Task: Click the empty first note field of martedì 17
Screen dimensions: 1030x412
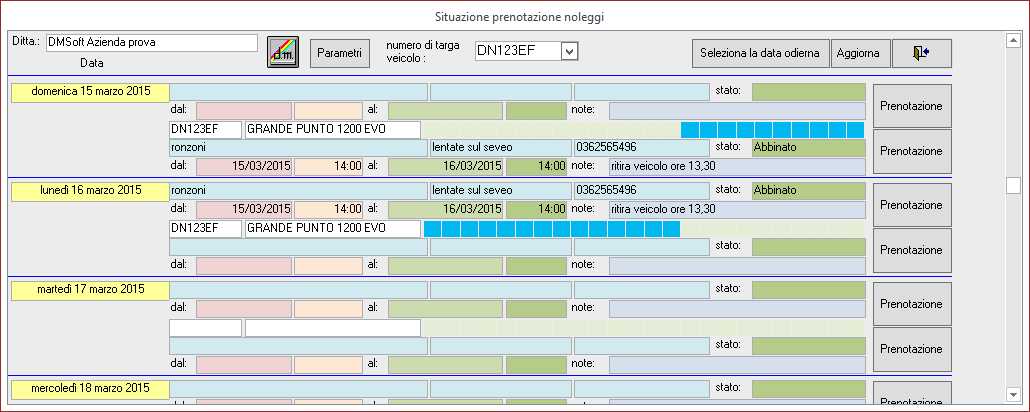Action: coord(737,309)
